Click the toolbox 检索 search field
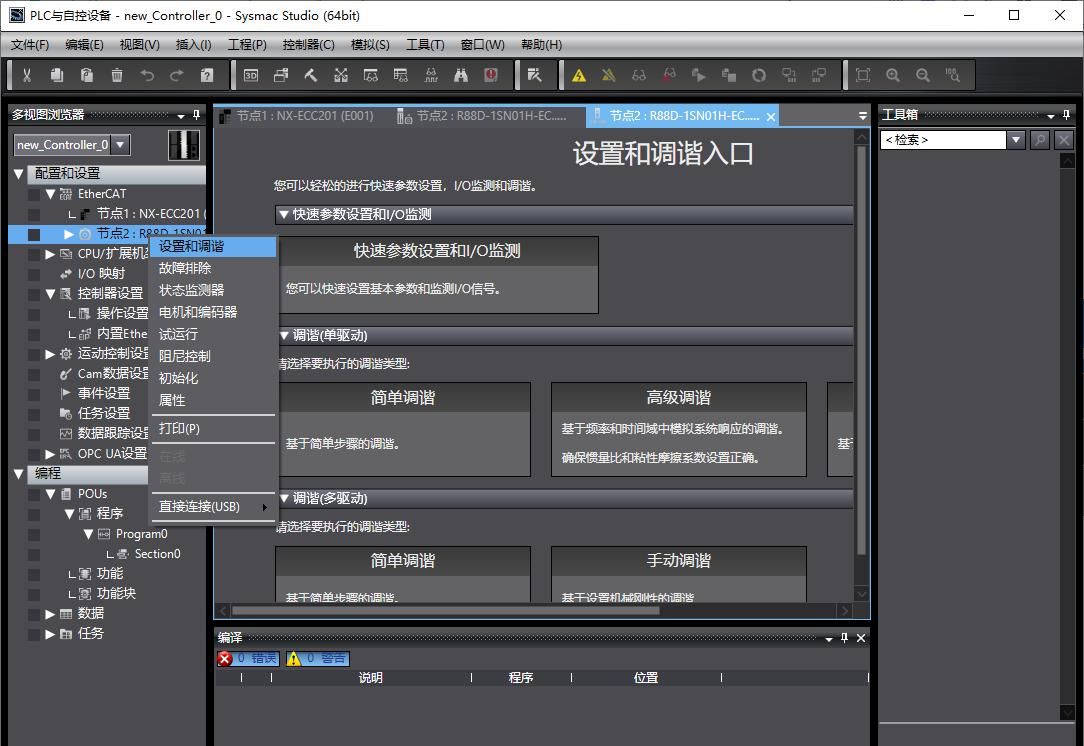 coord(942,140)
